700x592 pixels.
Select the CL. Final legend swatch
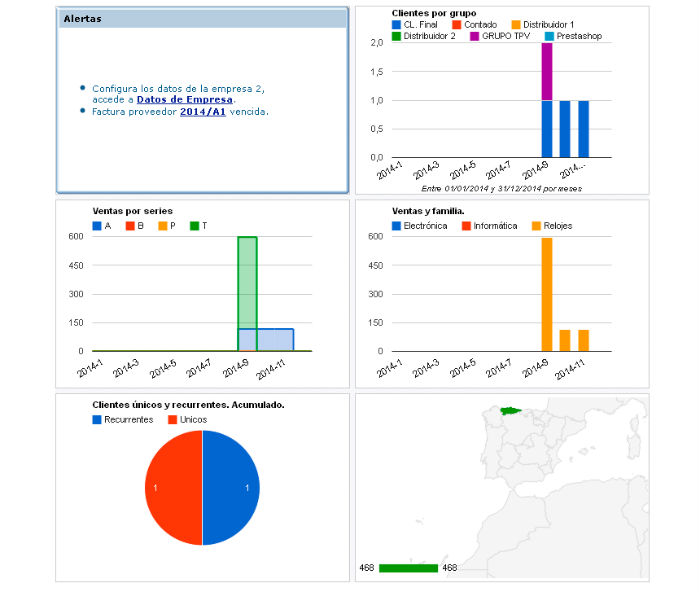(x=397, y=24)
